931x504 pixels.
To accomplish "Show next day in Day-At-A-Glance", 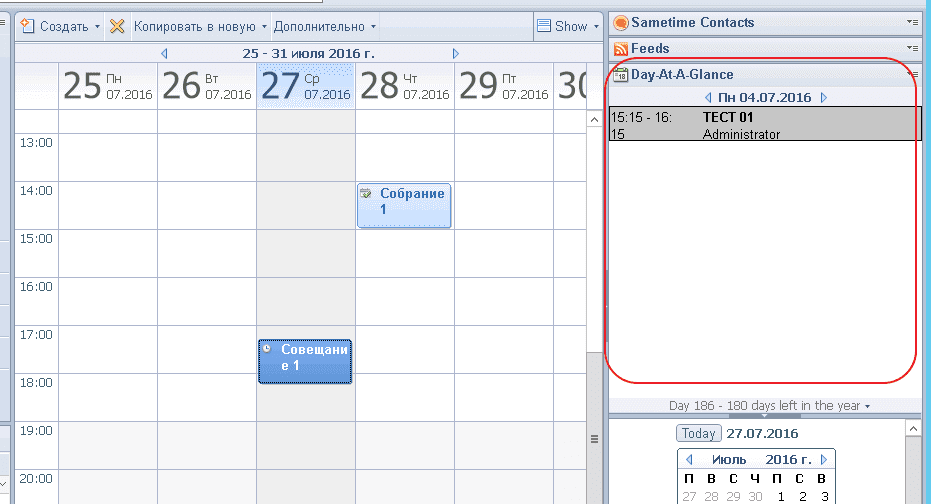I will pos(824,98).
